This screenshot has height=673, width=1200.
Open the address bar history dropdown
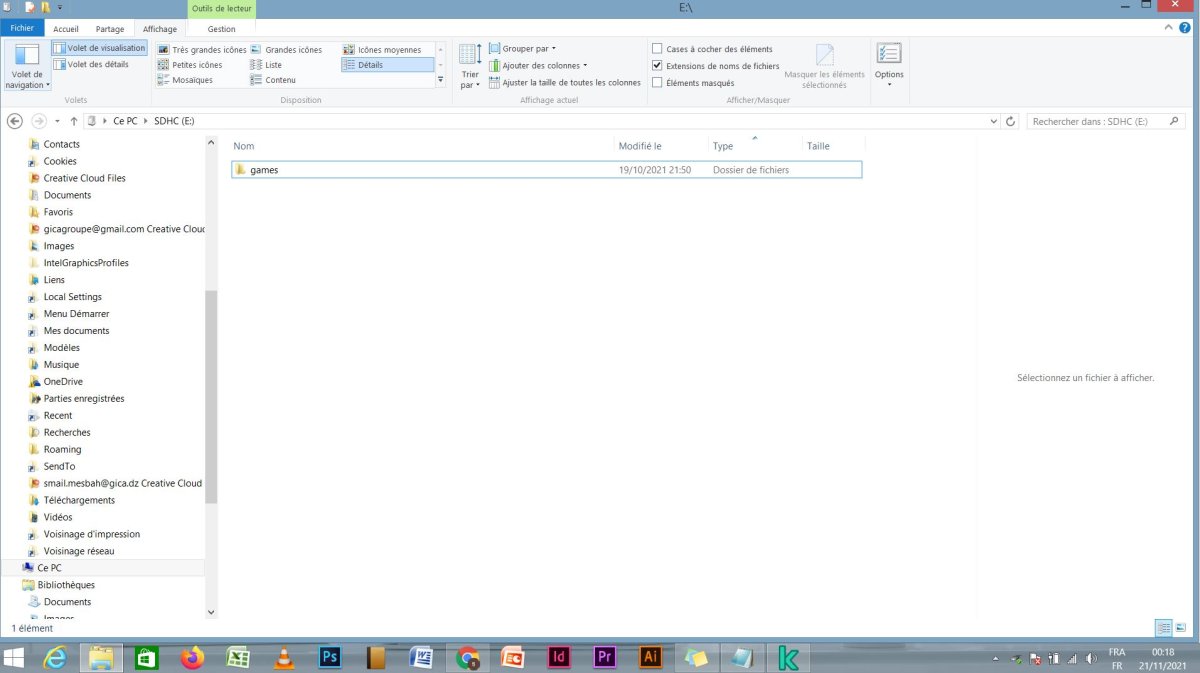pos(993,121)
